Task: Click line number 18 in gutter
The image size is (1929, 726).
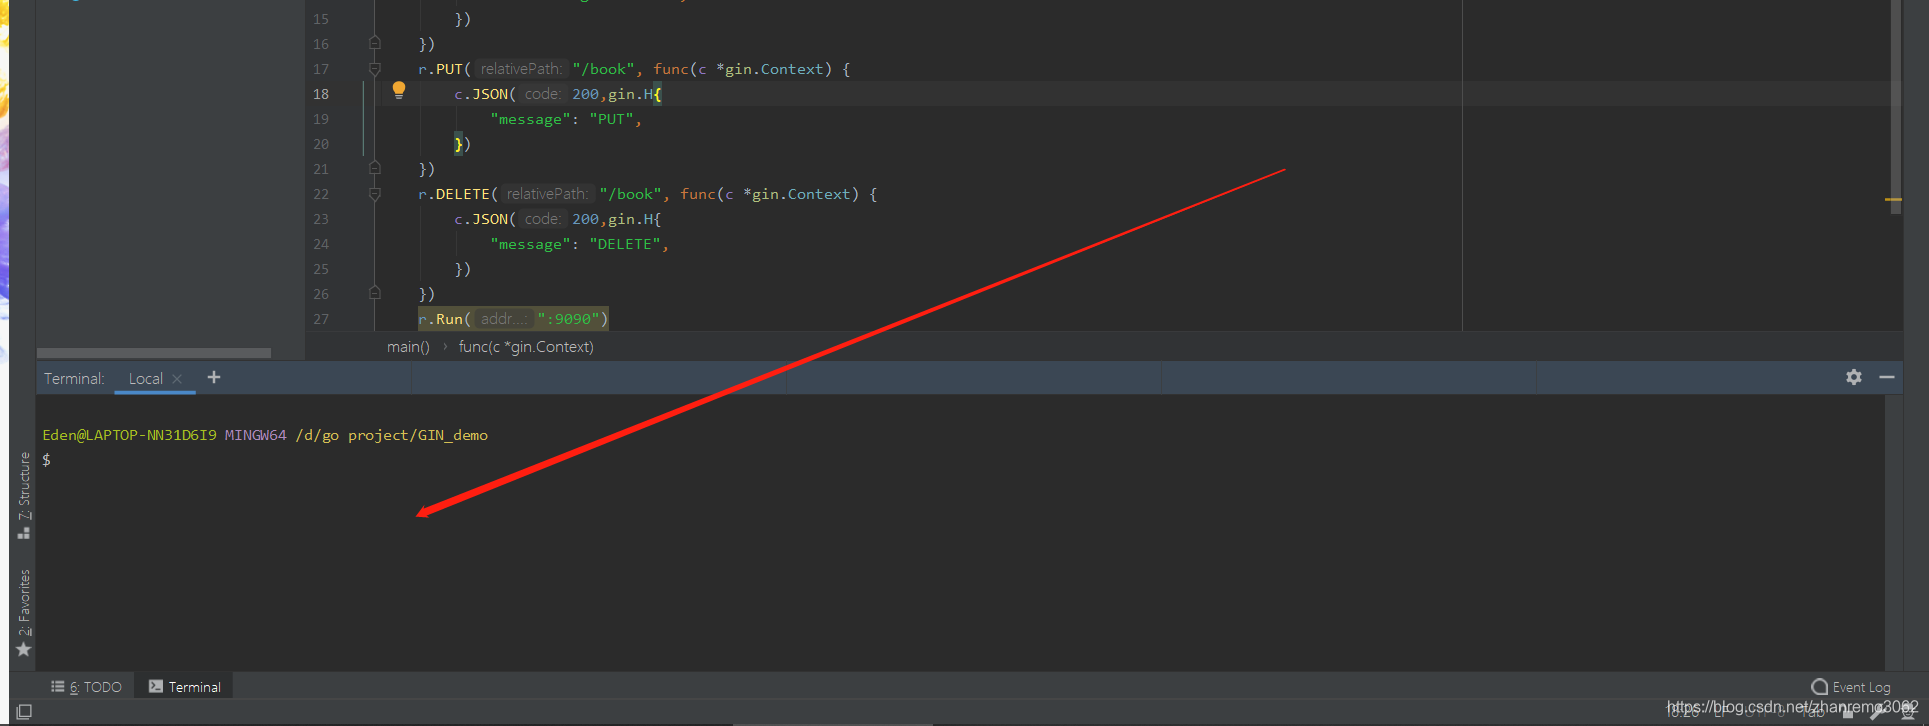Action: [321, 94]
